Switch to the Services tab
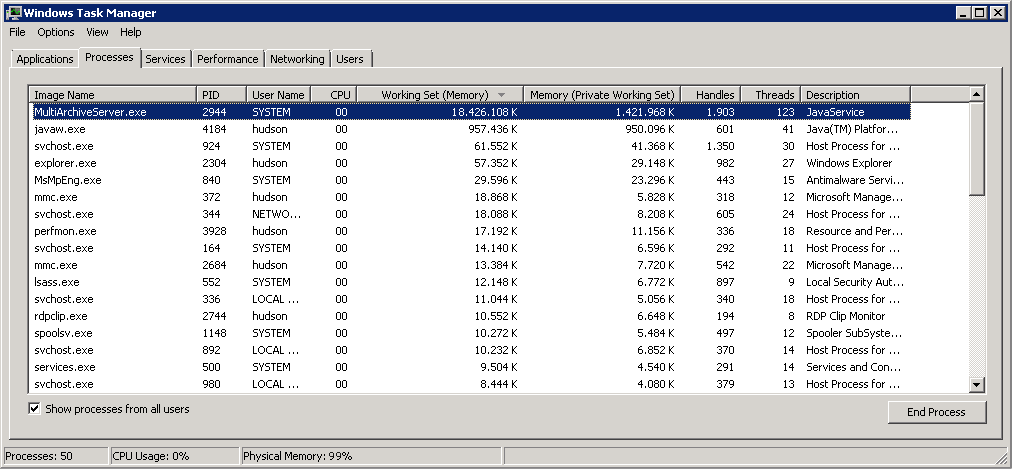This screenshot has height=469, width=1012. tap(165, 59)
